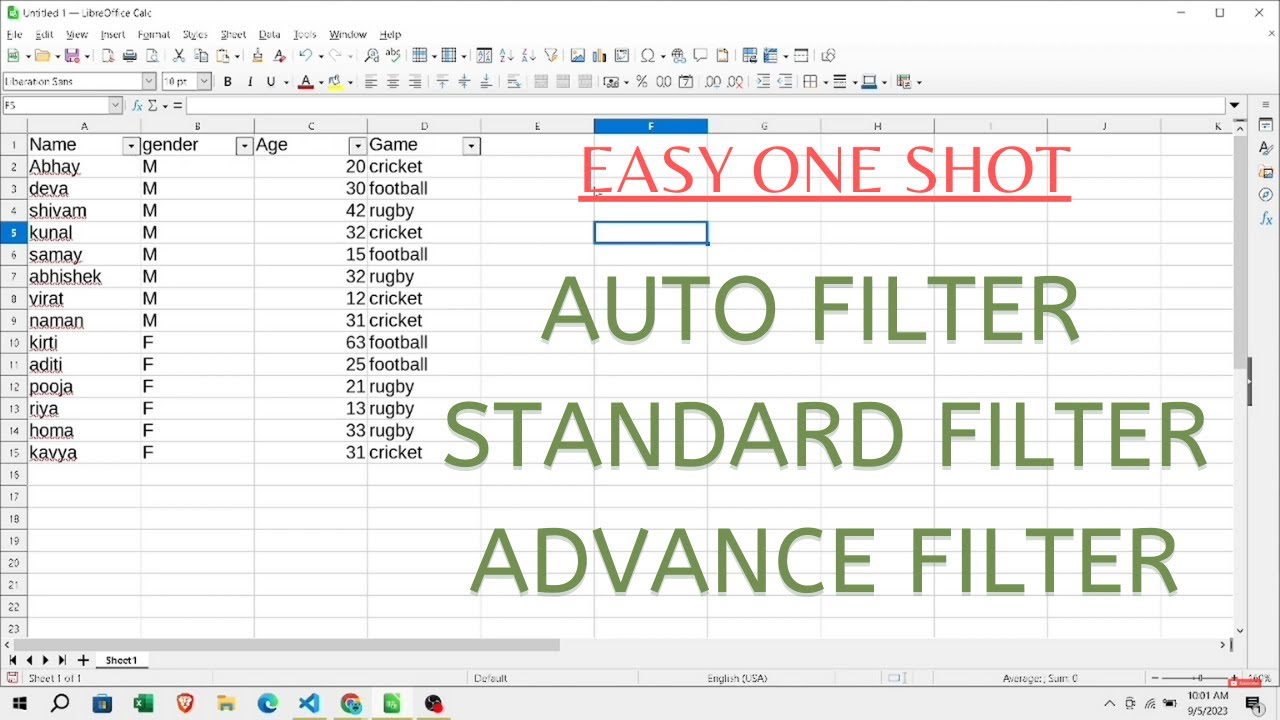1280x720 pixels.
Task: Insert Chart using the bar-chart icon
Action: click(599, 56)
